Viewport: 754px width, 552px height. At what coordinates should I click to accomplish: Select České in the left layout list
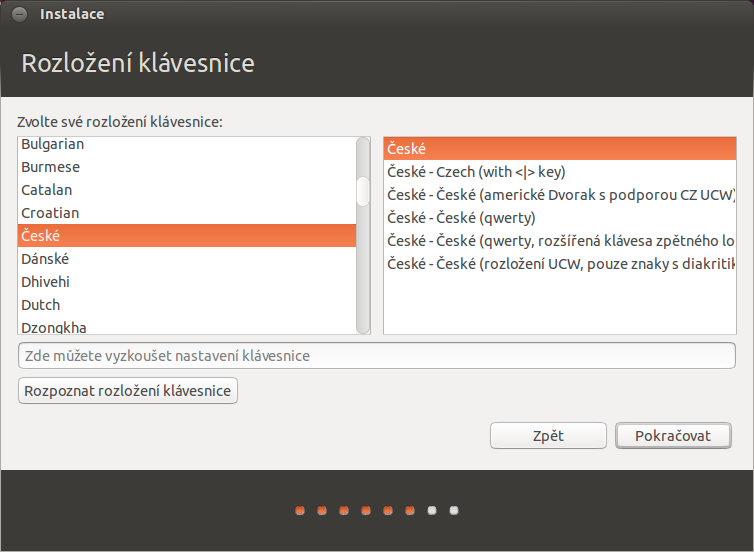tap(187, 236)
